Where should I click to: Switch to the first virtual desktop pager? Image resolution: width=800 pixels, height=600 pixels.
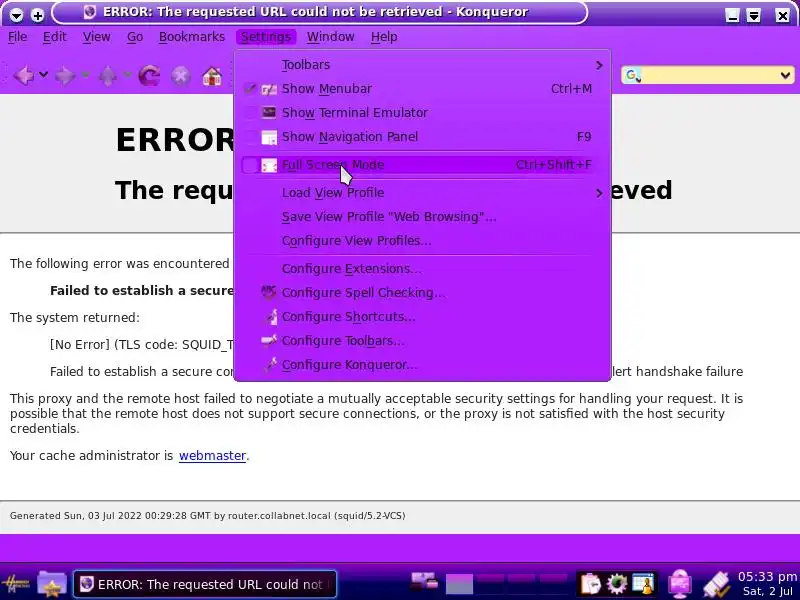459,584
